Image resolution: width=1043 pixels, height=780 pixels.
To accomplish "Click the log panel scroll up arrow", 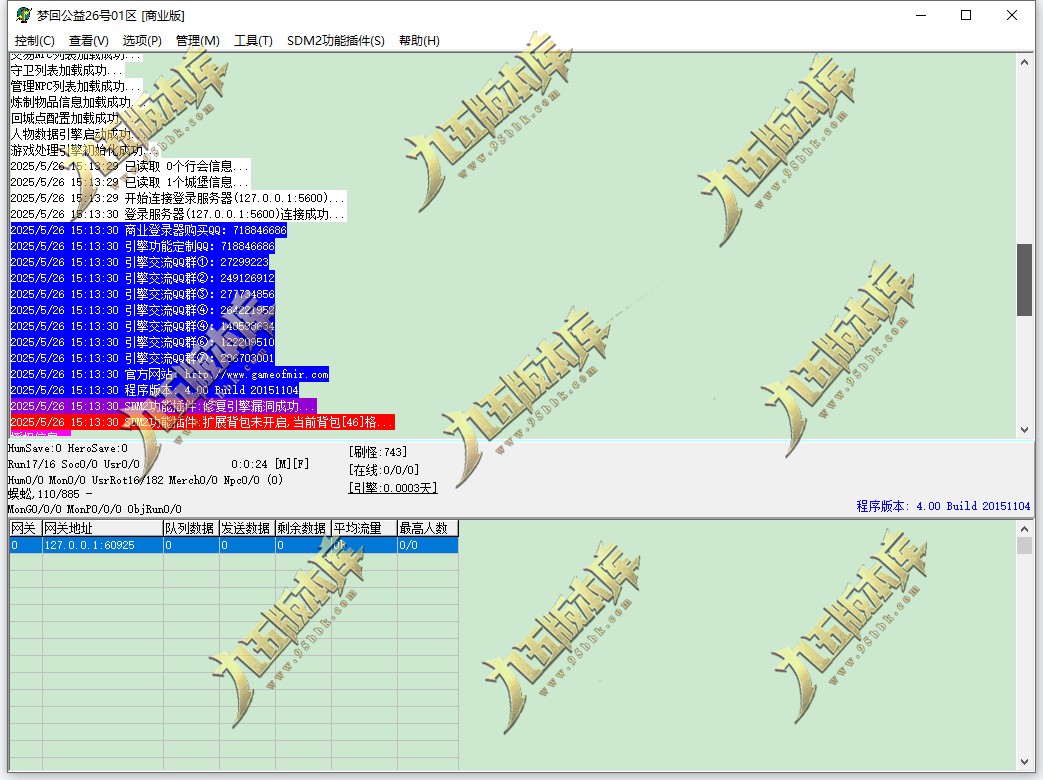I will 1024,62.
